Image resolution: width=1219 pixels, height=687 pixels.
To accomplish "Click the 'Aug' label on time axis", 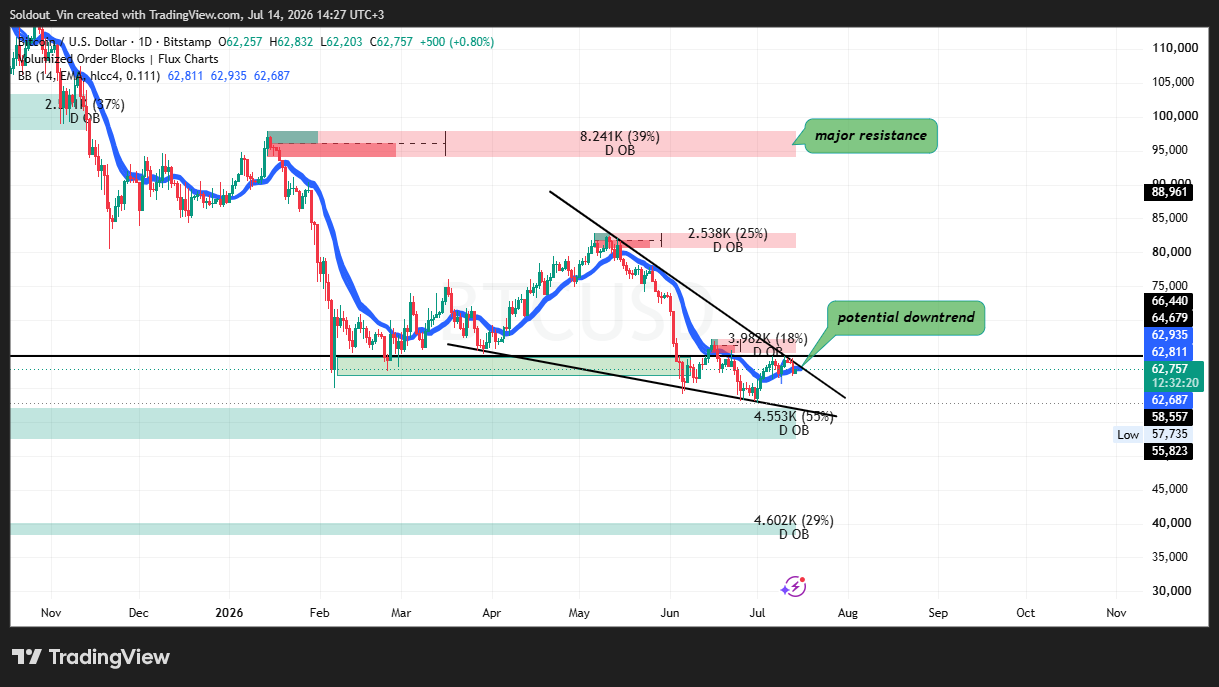I will pyautogui.click(x=846, y=611).
